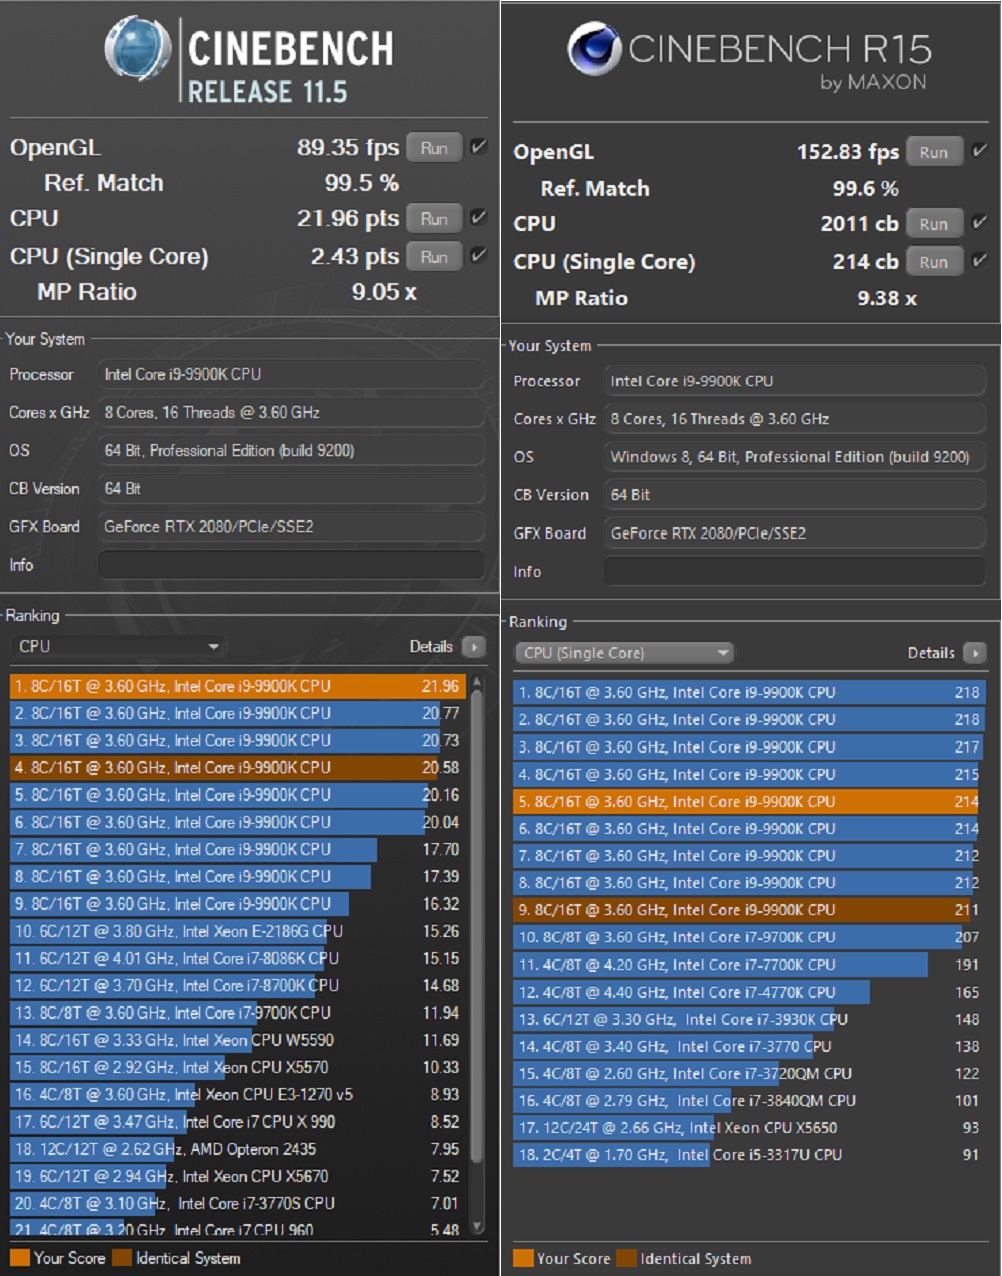Open Details arrow in Cinebench 11.5 ranking
Viewport: 1002px width, 1276px height.
(x=474, y=647)
